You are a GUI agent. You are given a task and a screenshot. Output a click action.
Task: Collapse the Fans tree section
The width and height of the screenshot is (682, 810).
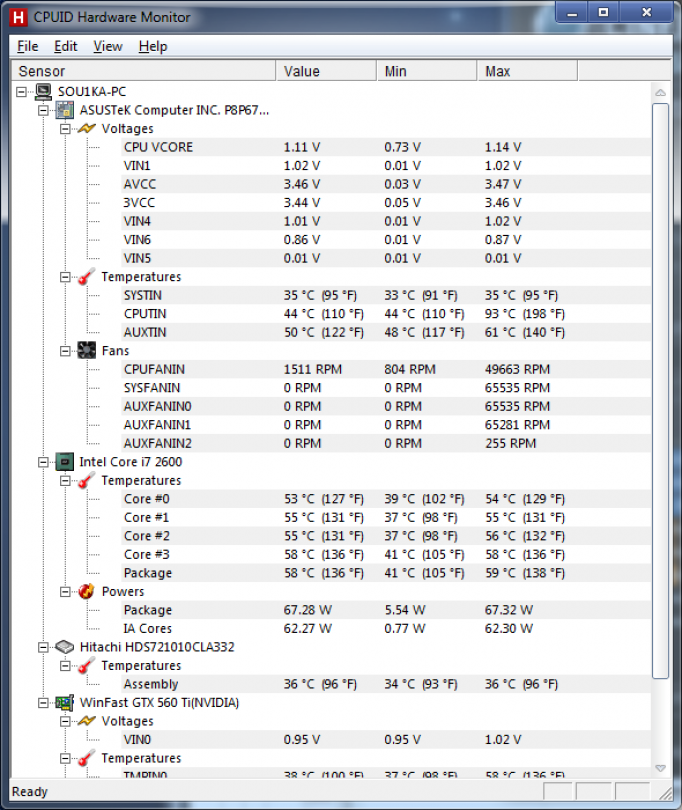click(65, 351)
